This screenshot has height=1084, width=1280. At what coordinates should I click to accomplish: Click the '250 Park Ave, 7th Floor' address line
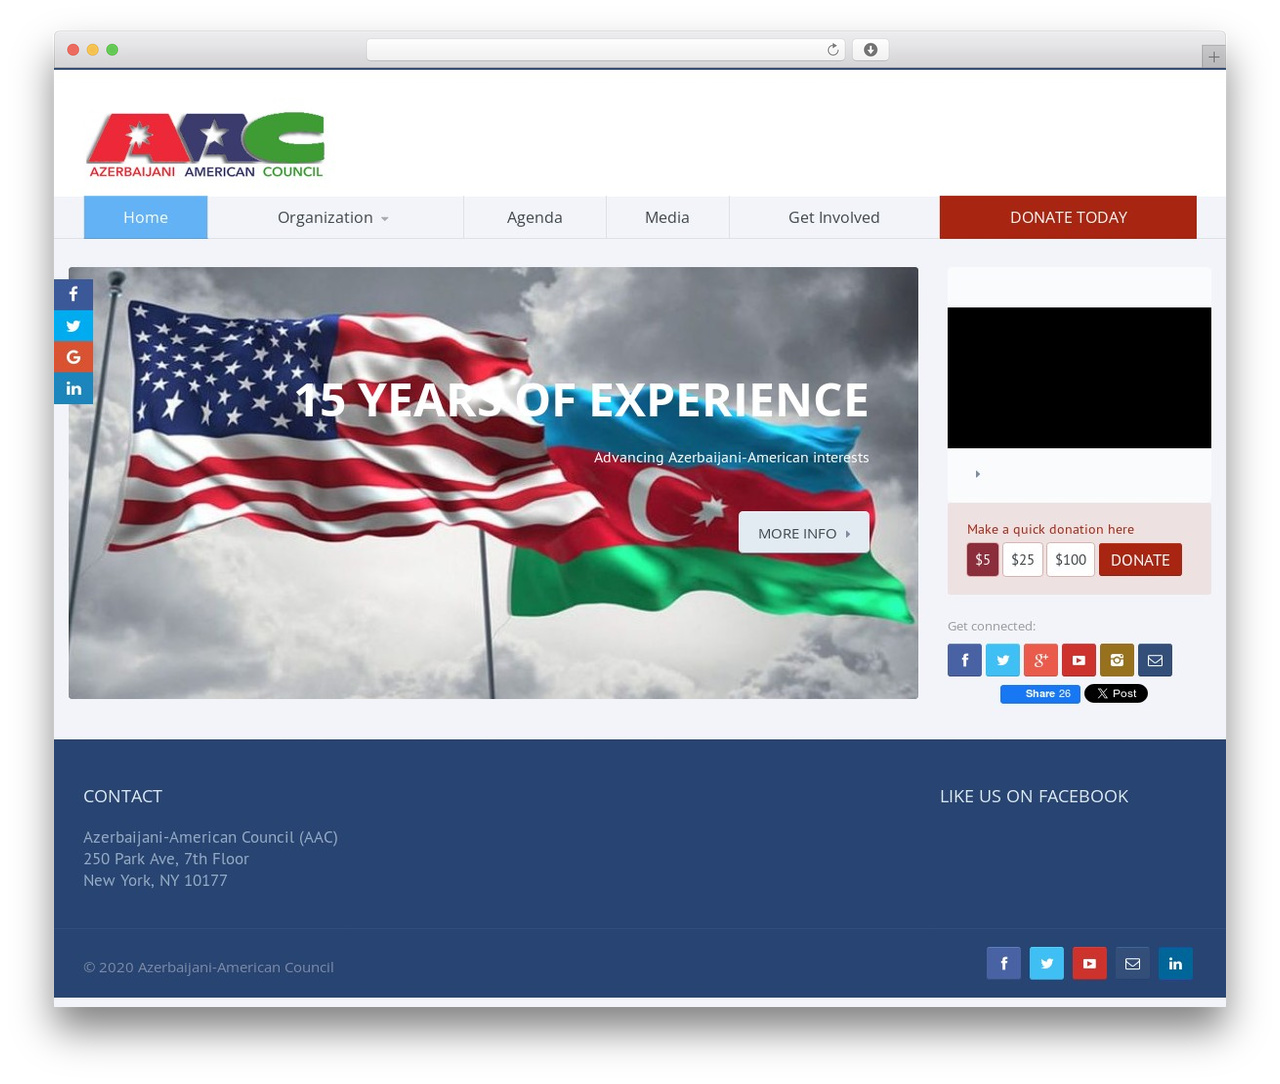tap(166, 859)
